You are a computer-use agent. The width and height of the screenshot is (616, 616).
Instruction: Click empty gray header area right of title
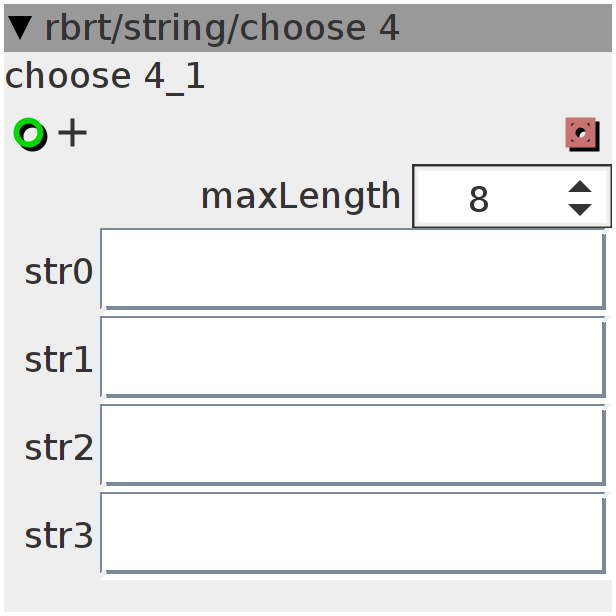(506, 28)
